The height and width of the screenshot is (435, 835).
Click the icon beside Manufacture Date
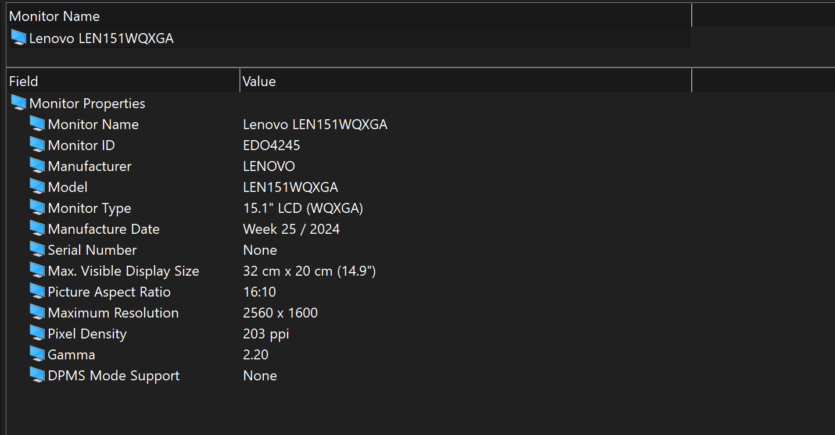point(37,228)
